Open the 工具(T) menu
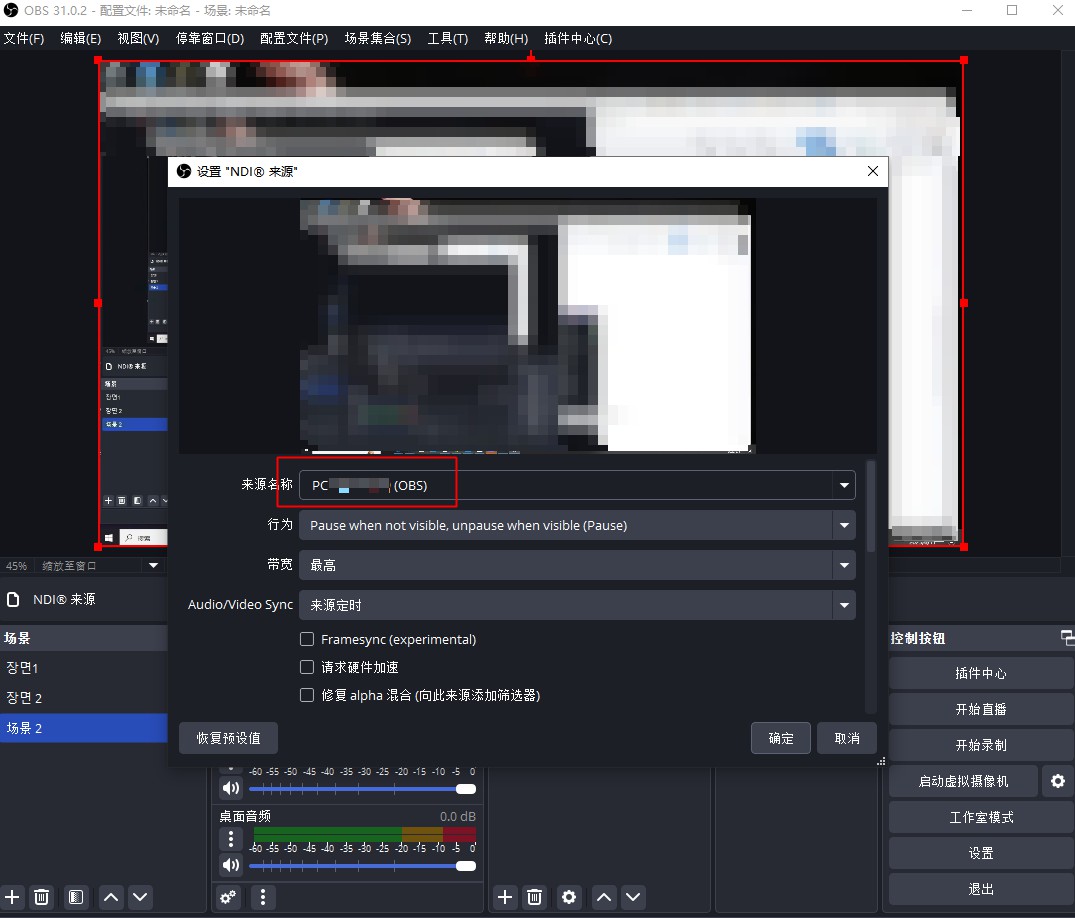This screenshot has height=918, width=1075. (x=448, y=38)
